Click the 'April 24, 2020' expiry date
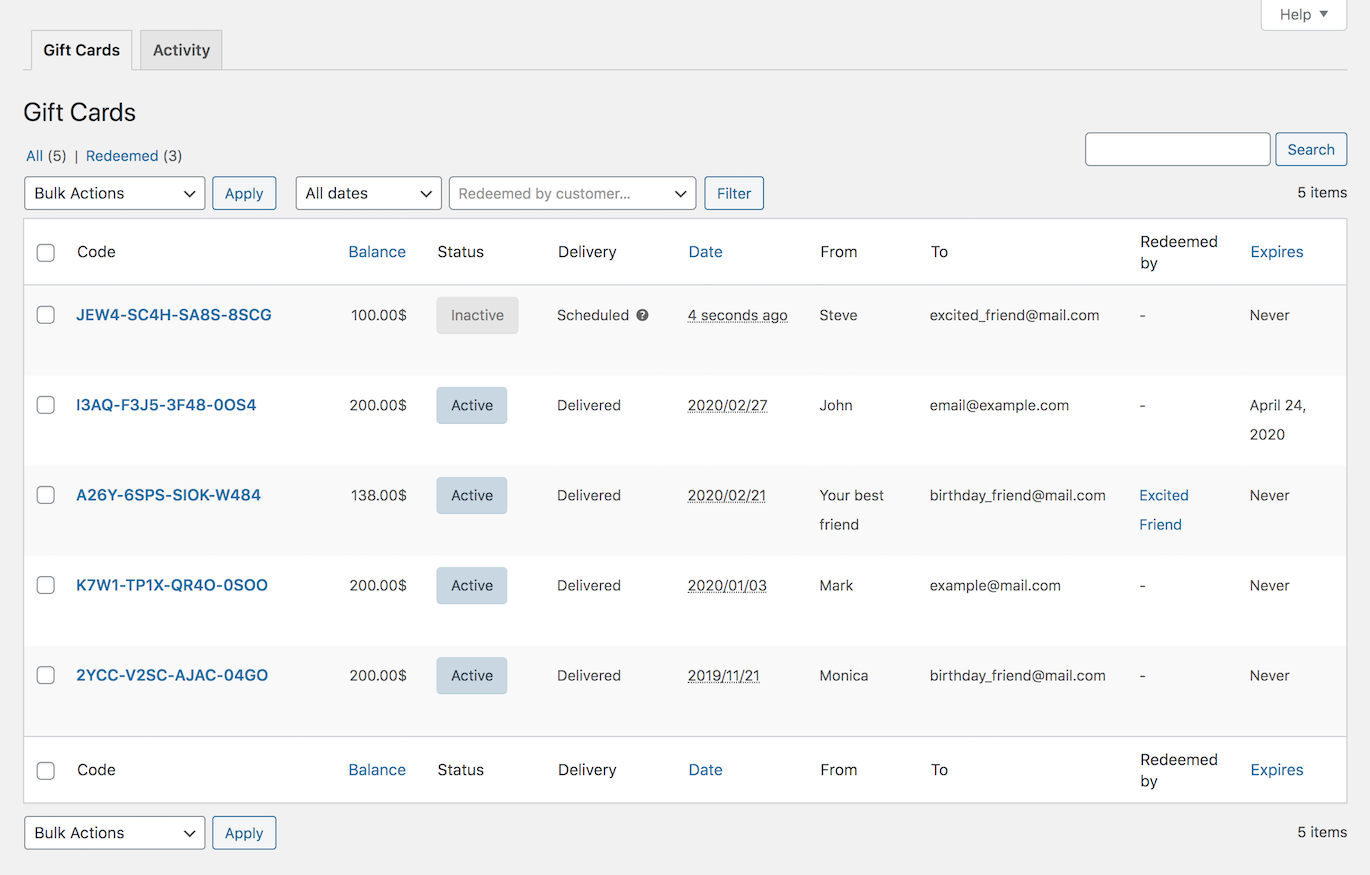Screen dimensions: 1370x875 click(1278, 420)
